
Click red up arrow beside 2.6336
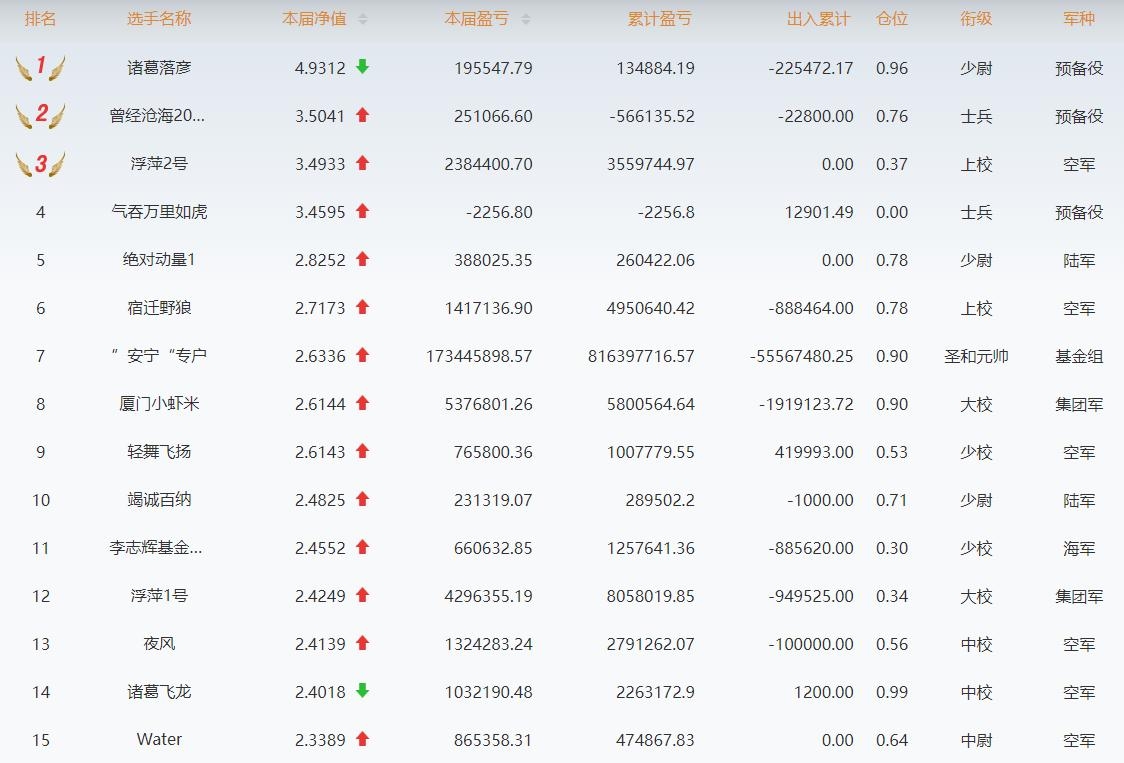pos(362,355)
